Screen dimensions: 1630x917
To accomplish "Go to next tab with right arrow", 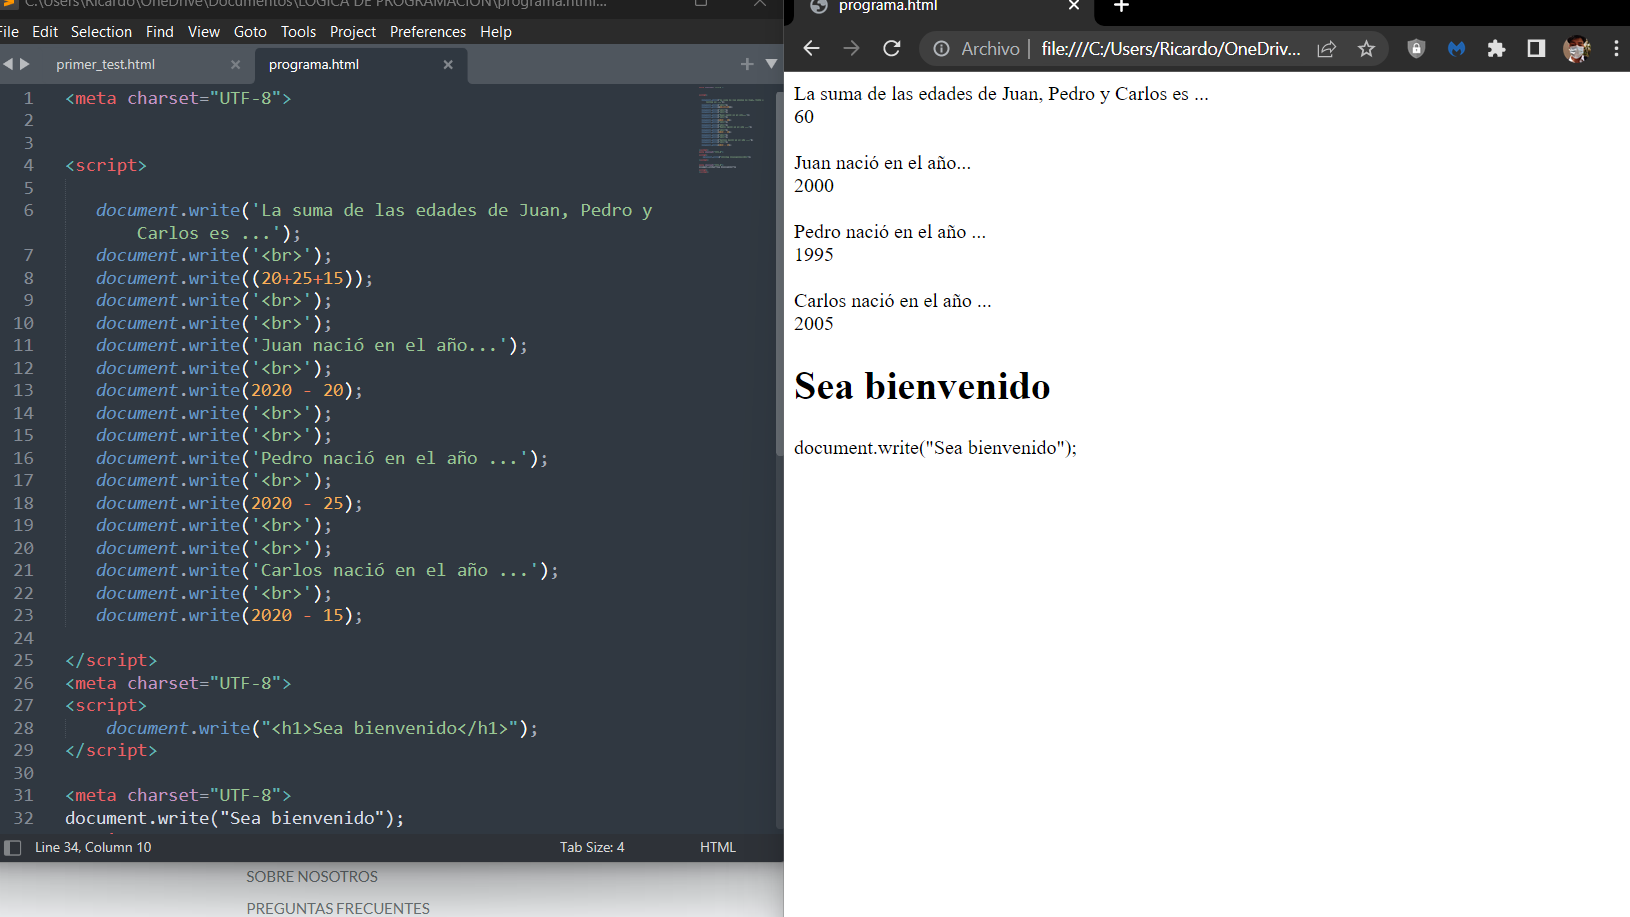I will click(x=25, y=64).
